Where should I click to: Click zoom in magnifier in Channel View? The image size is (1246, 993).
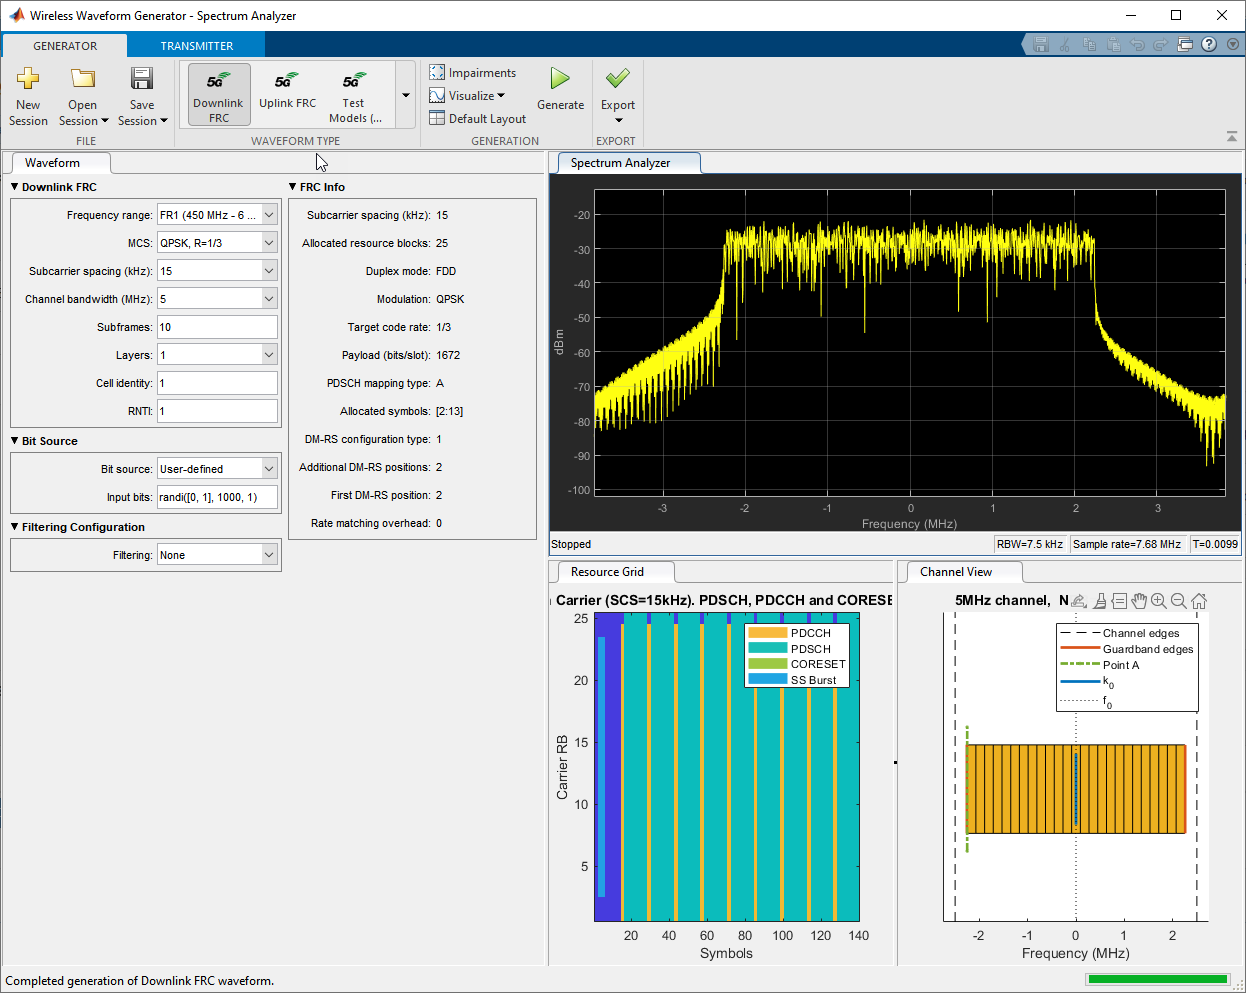(1159, 601)
